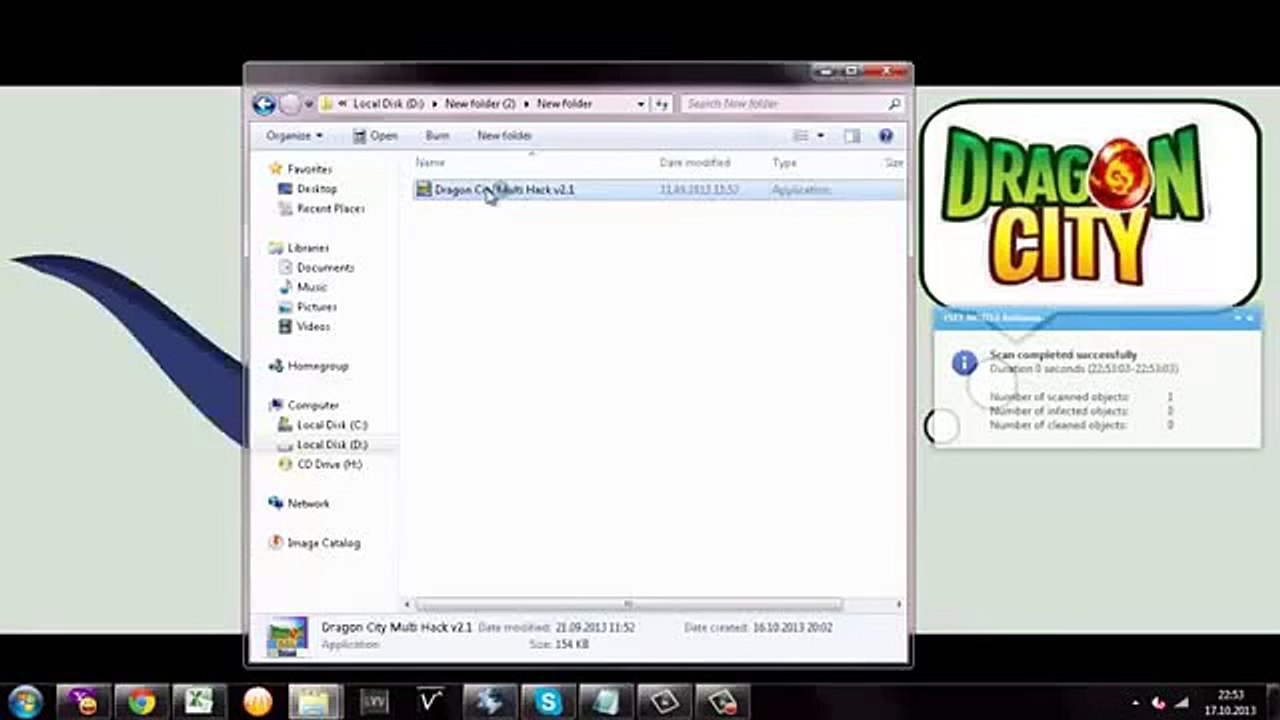
Task: Go back with the Explorer Back arrow
Action: click(x=264, y=104)
